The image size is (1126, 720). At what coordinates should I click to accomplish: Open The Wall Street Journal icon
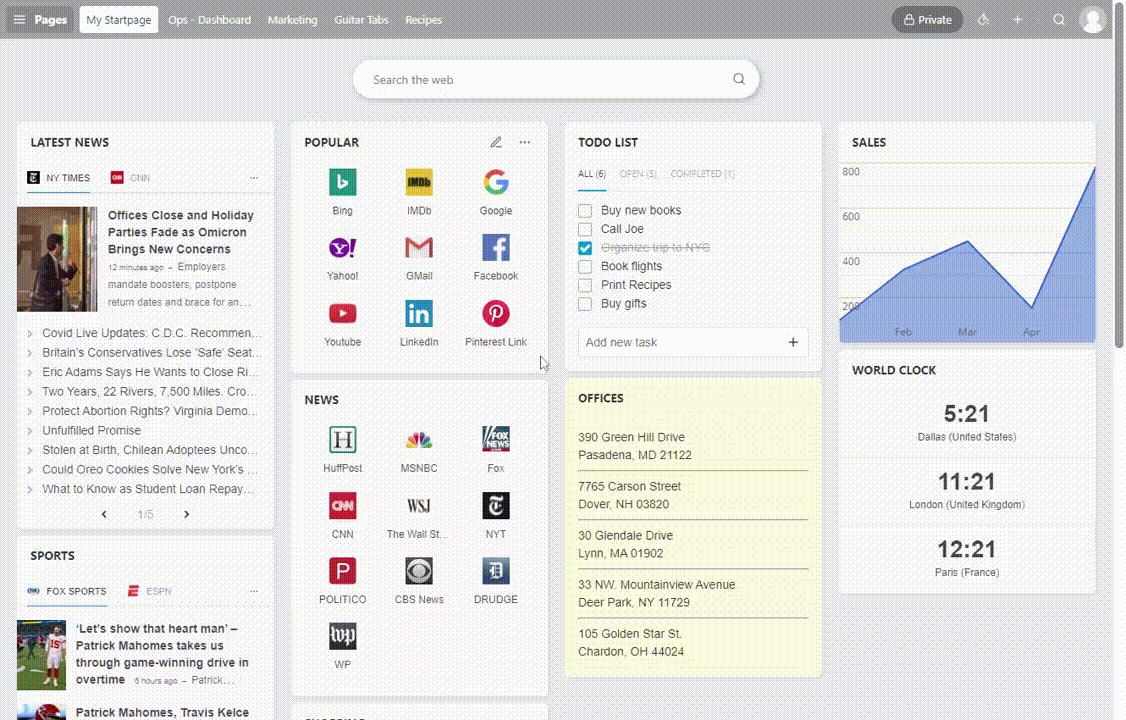coord(419,505)
